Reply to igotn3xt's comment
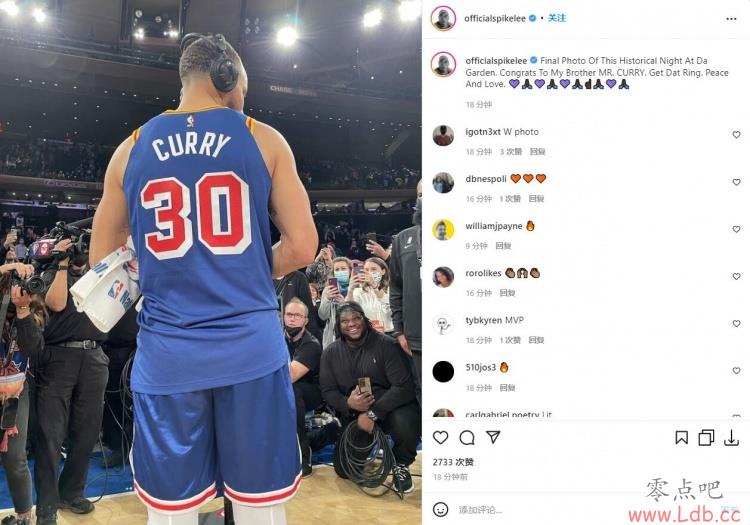750x525 pixels. tap(538, 152)
